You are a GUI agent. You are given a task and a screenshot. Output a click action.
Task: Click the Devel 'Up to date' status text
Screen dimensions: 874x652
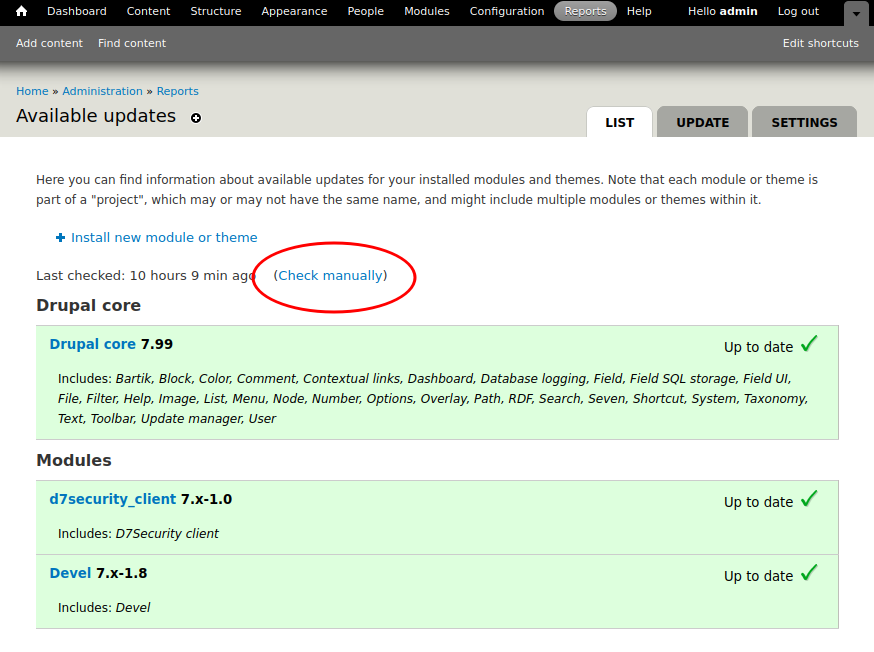point(758,576)
